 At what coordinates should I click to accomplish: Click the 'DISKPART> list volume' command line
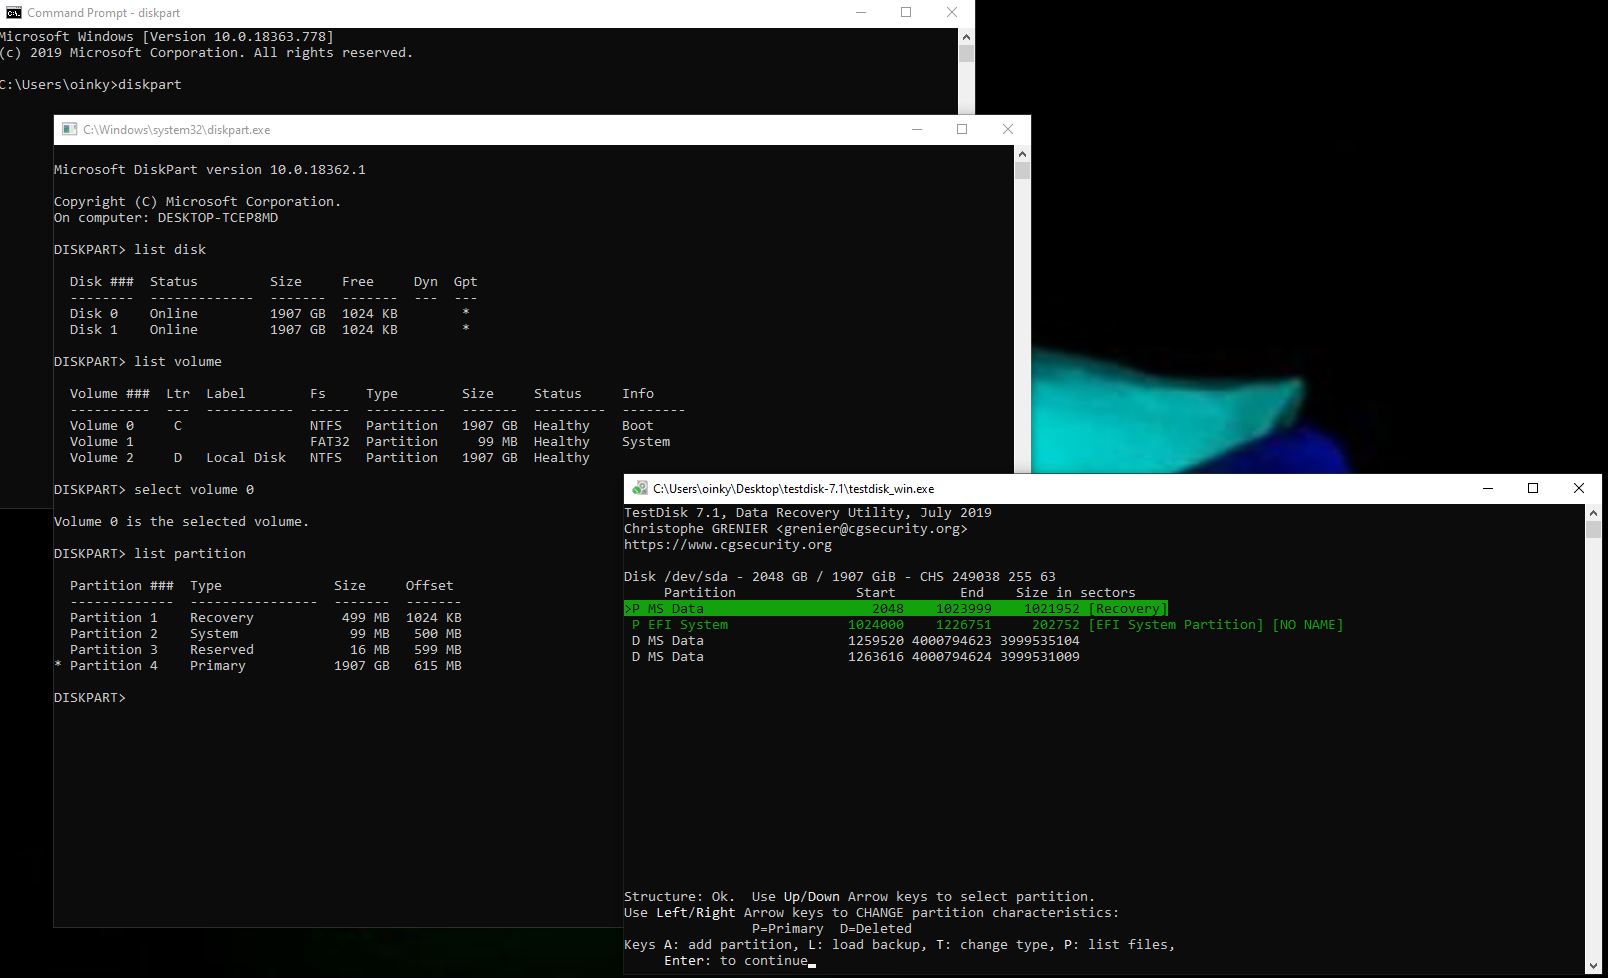tap(138, 362)
